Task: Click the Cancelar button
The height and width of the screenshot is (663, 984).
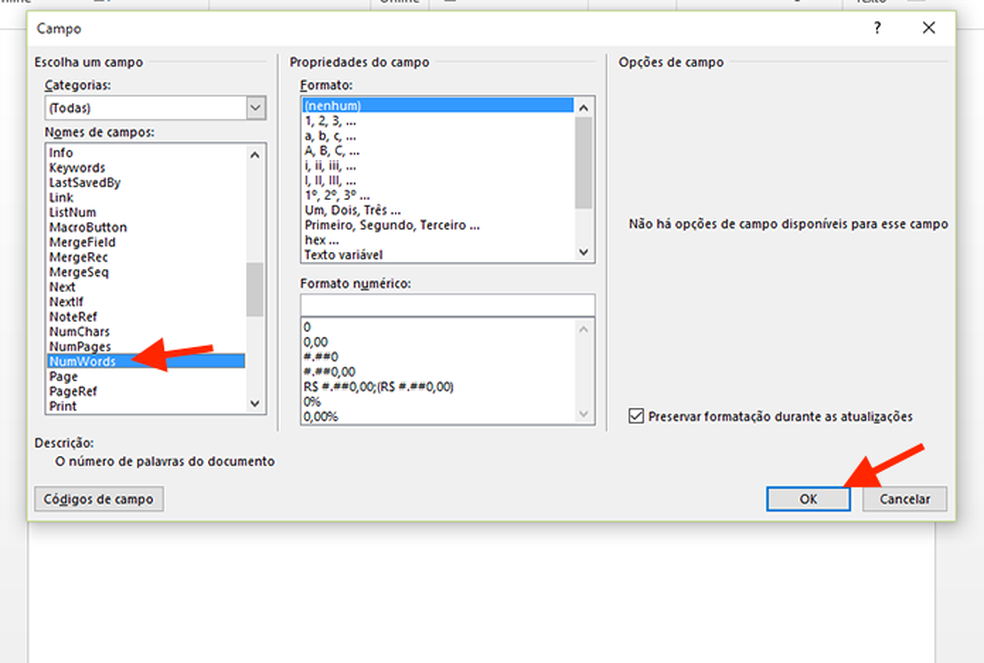Action: [904, 499]
